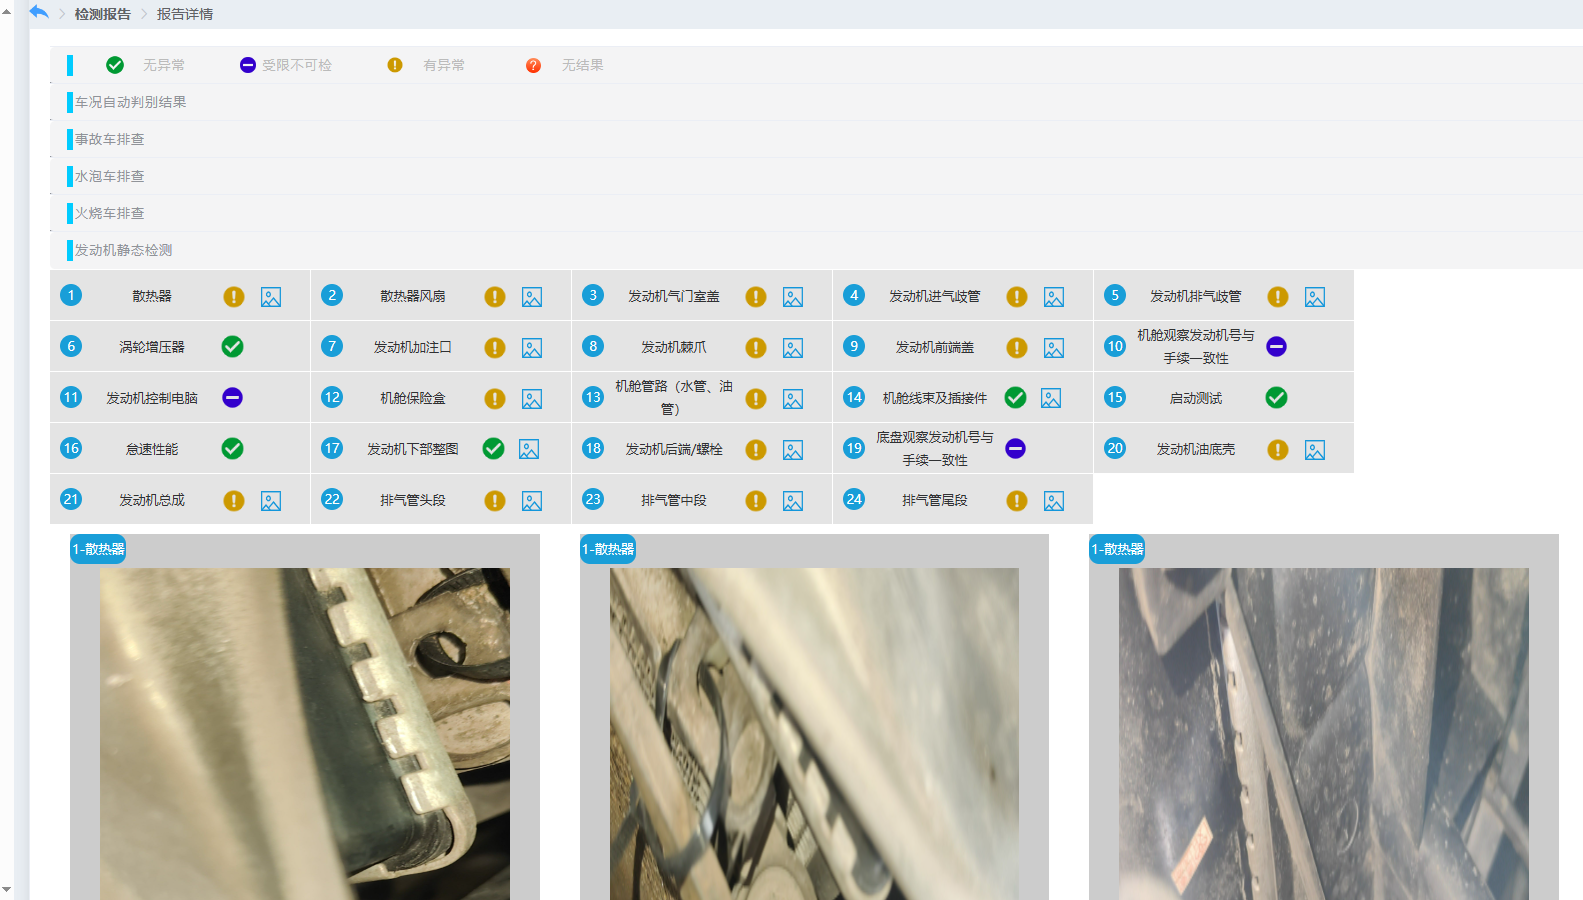Click the 无结果 legend entry

[x=564, y=65]
